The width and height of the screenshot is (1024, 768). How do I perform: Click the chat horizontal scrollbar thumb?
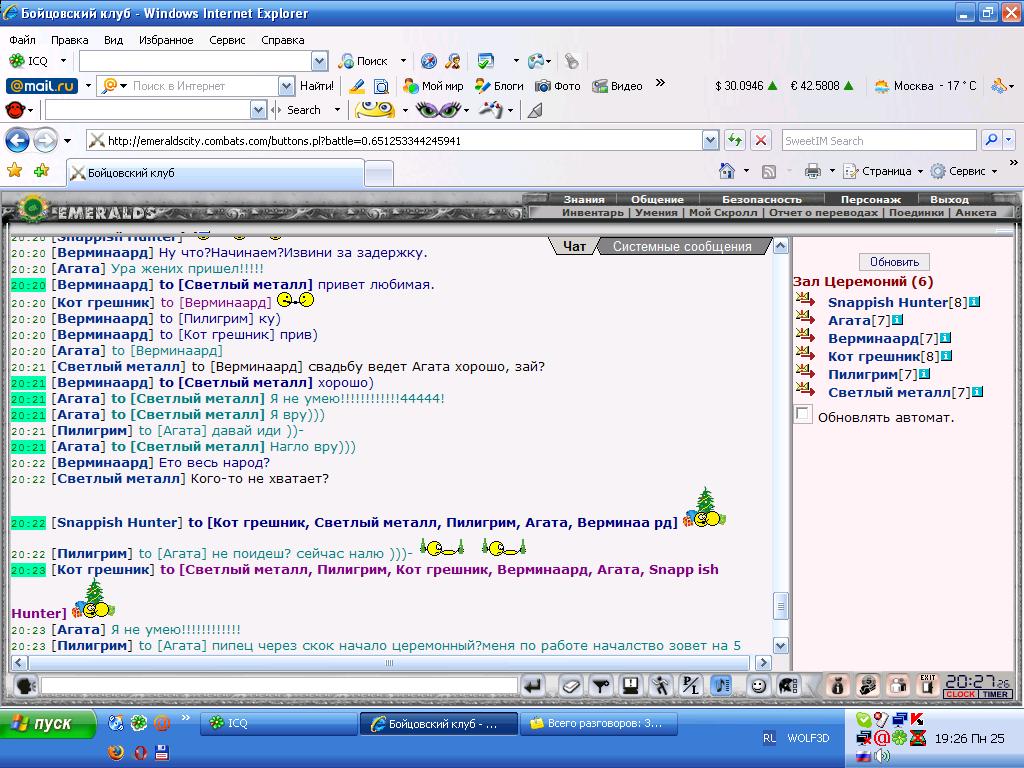point(389,662)
